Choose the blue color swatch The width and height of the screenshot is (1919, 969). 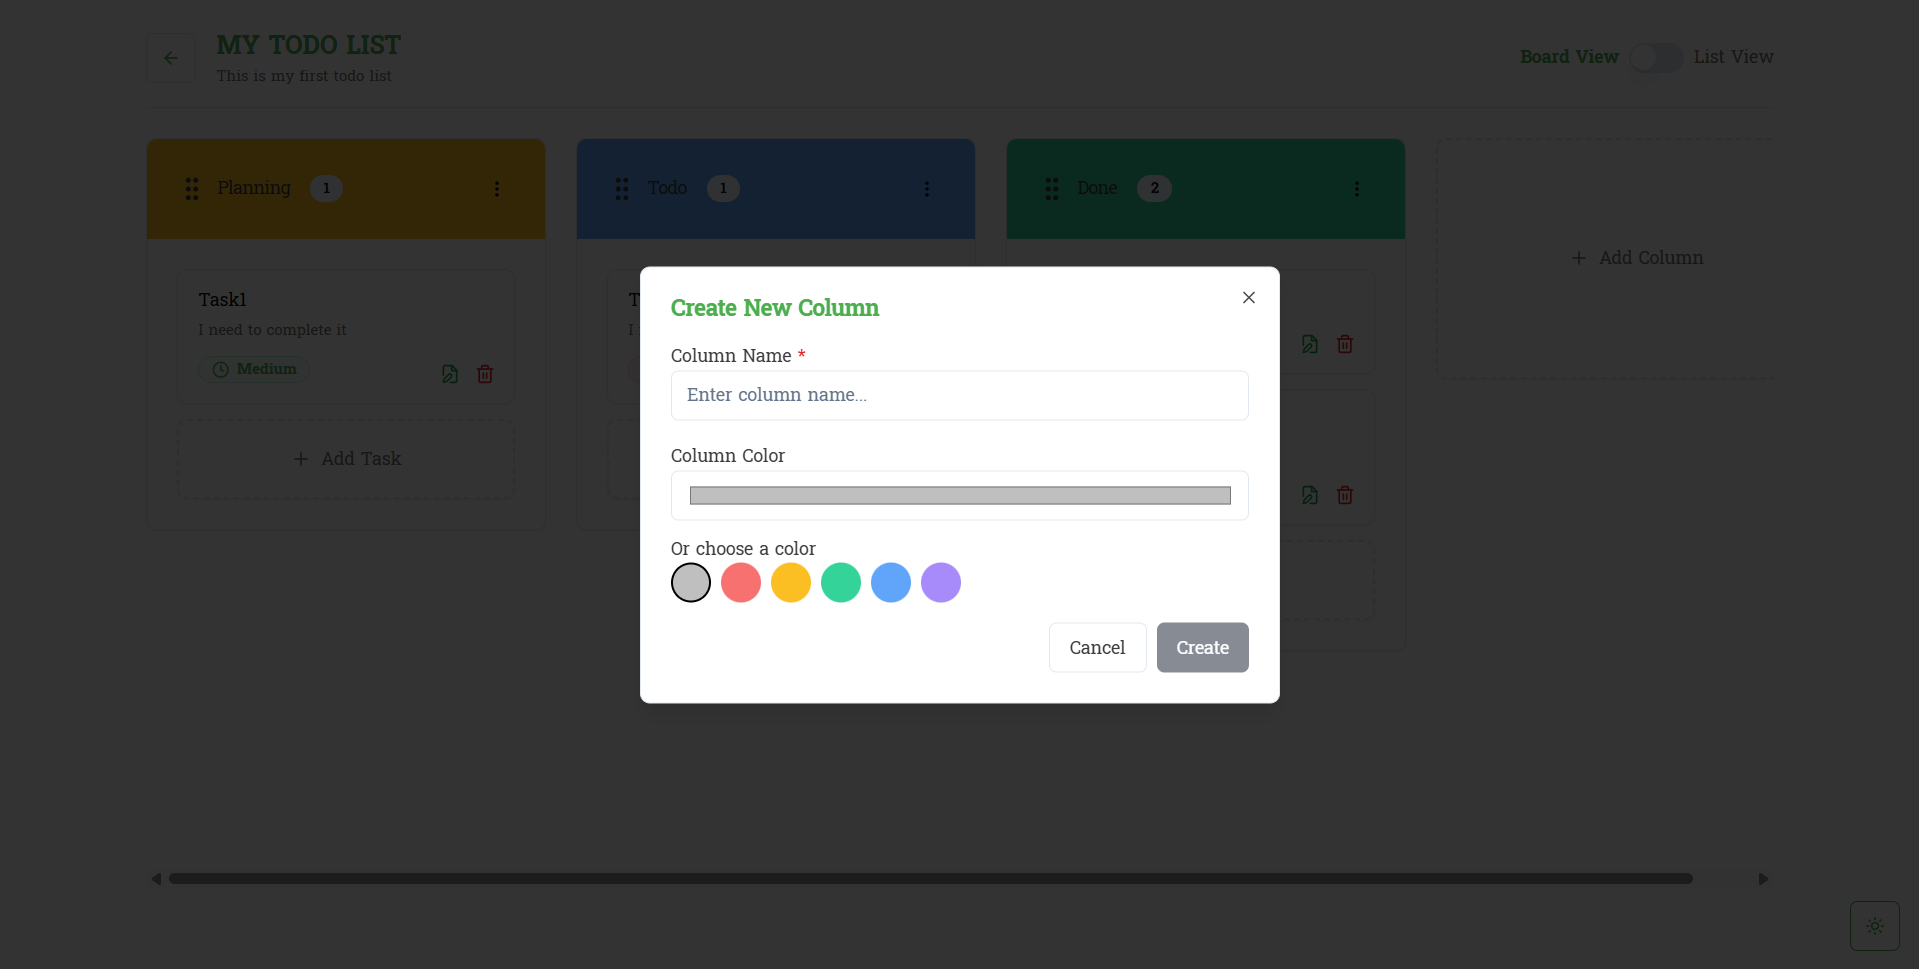890,582
